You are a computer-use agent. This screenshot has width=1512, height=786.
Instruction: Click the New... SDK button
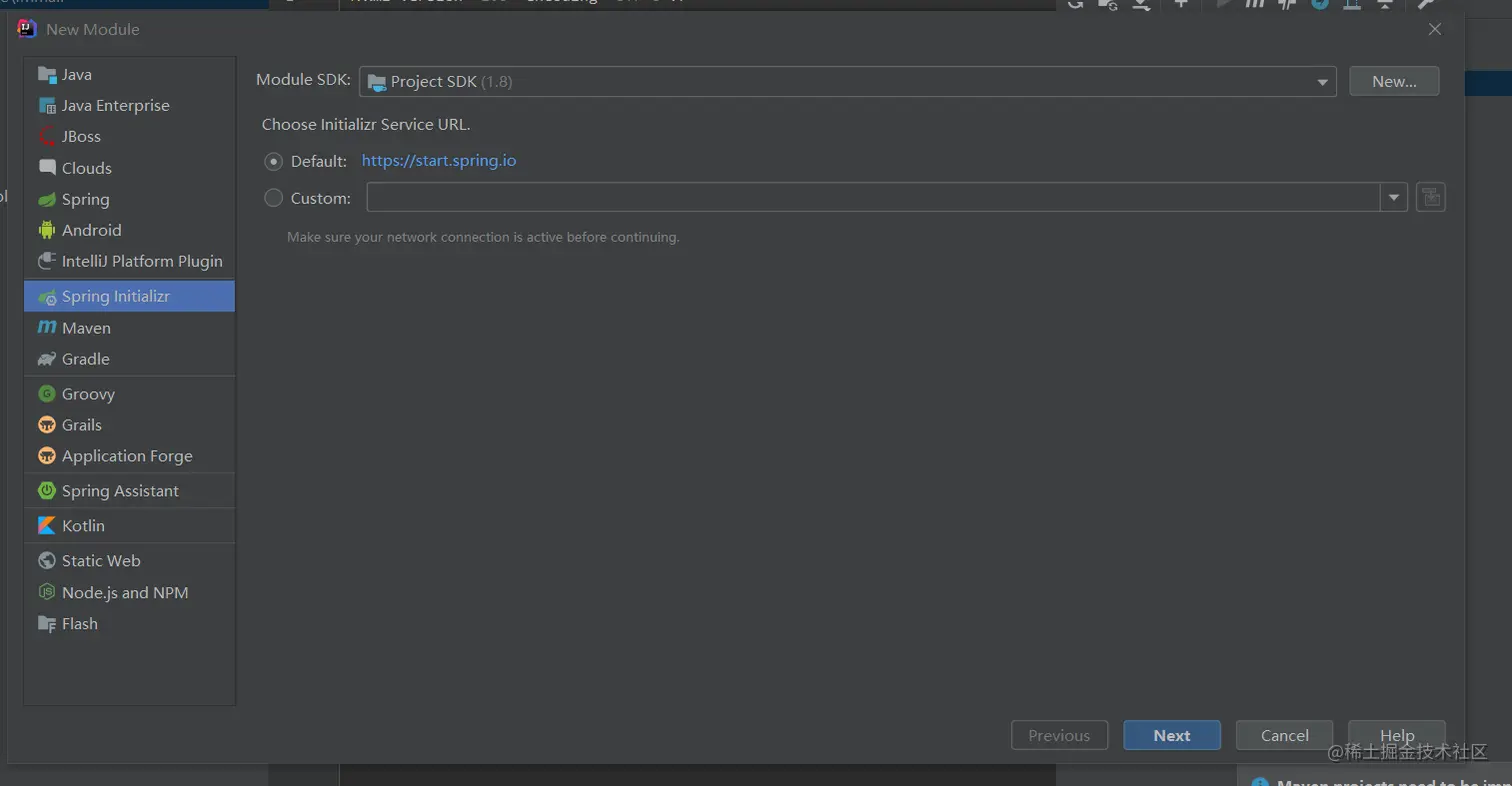click(x=1394, y=82)
